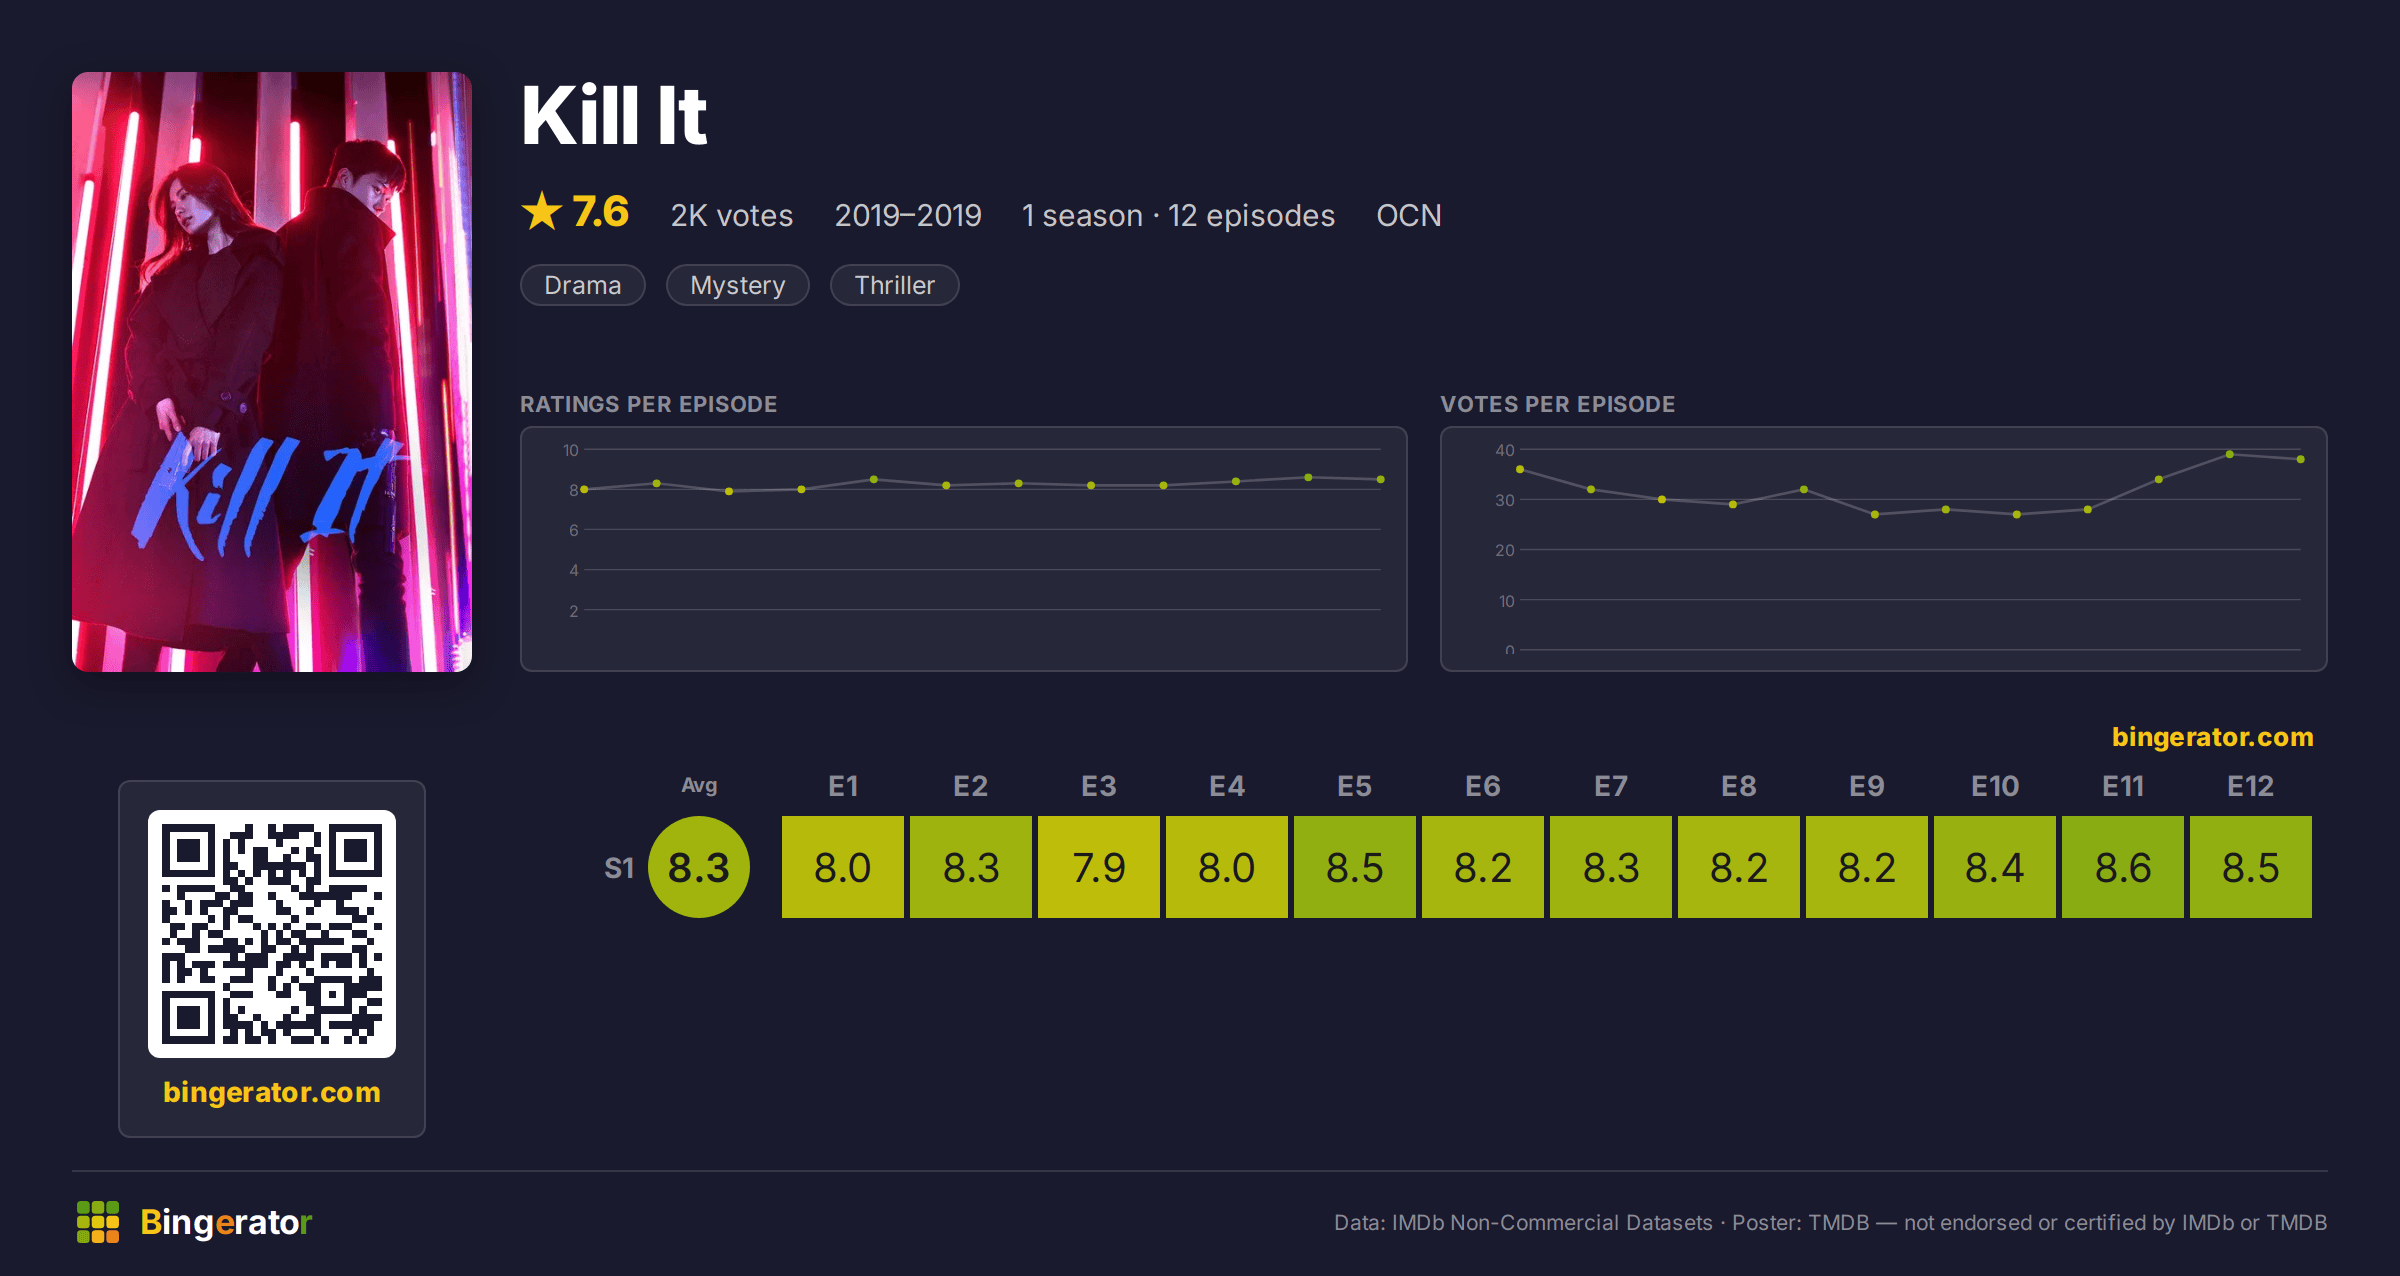Viewport: 2400px width, 1276px height.
Task: Click the E12 rating tile 8.5
Action: coord(2251,867)
